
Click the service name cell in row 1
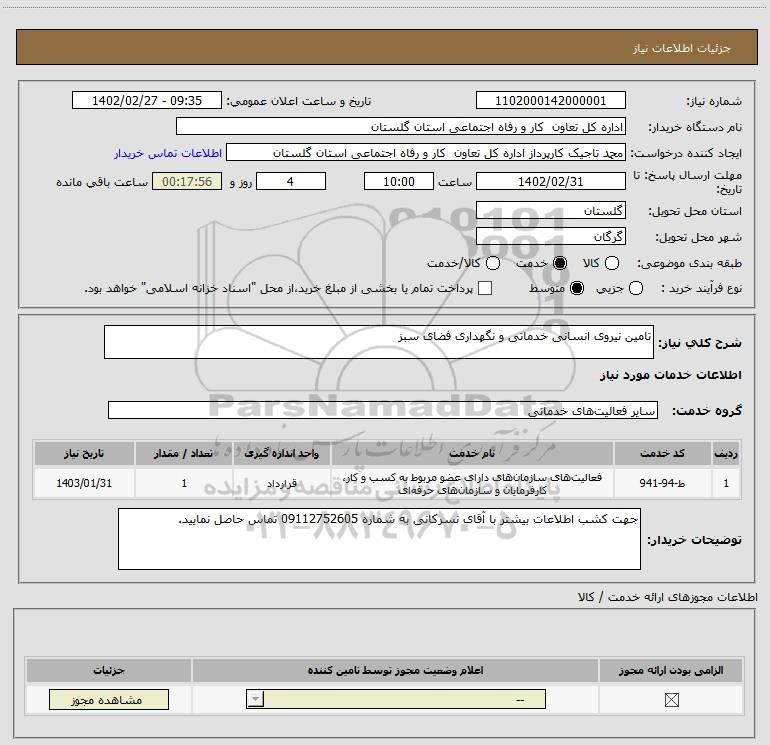(472, 483)
